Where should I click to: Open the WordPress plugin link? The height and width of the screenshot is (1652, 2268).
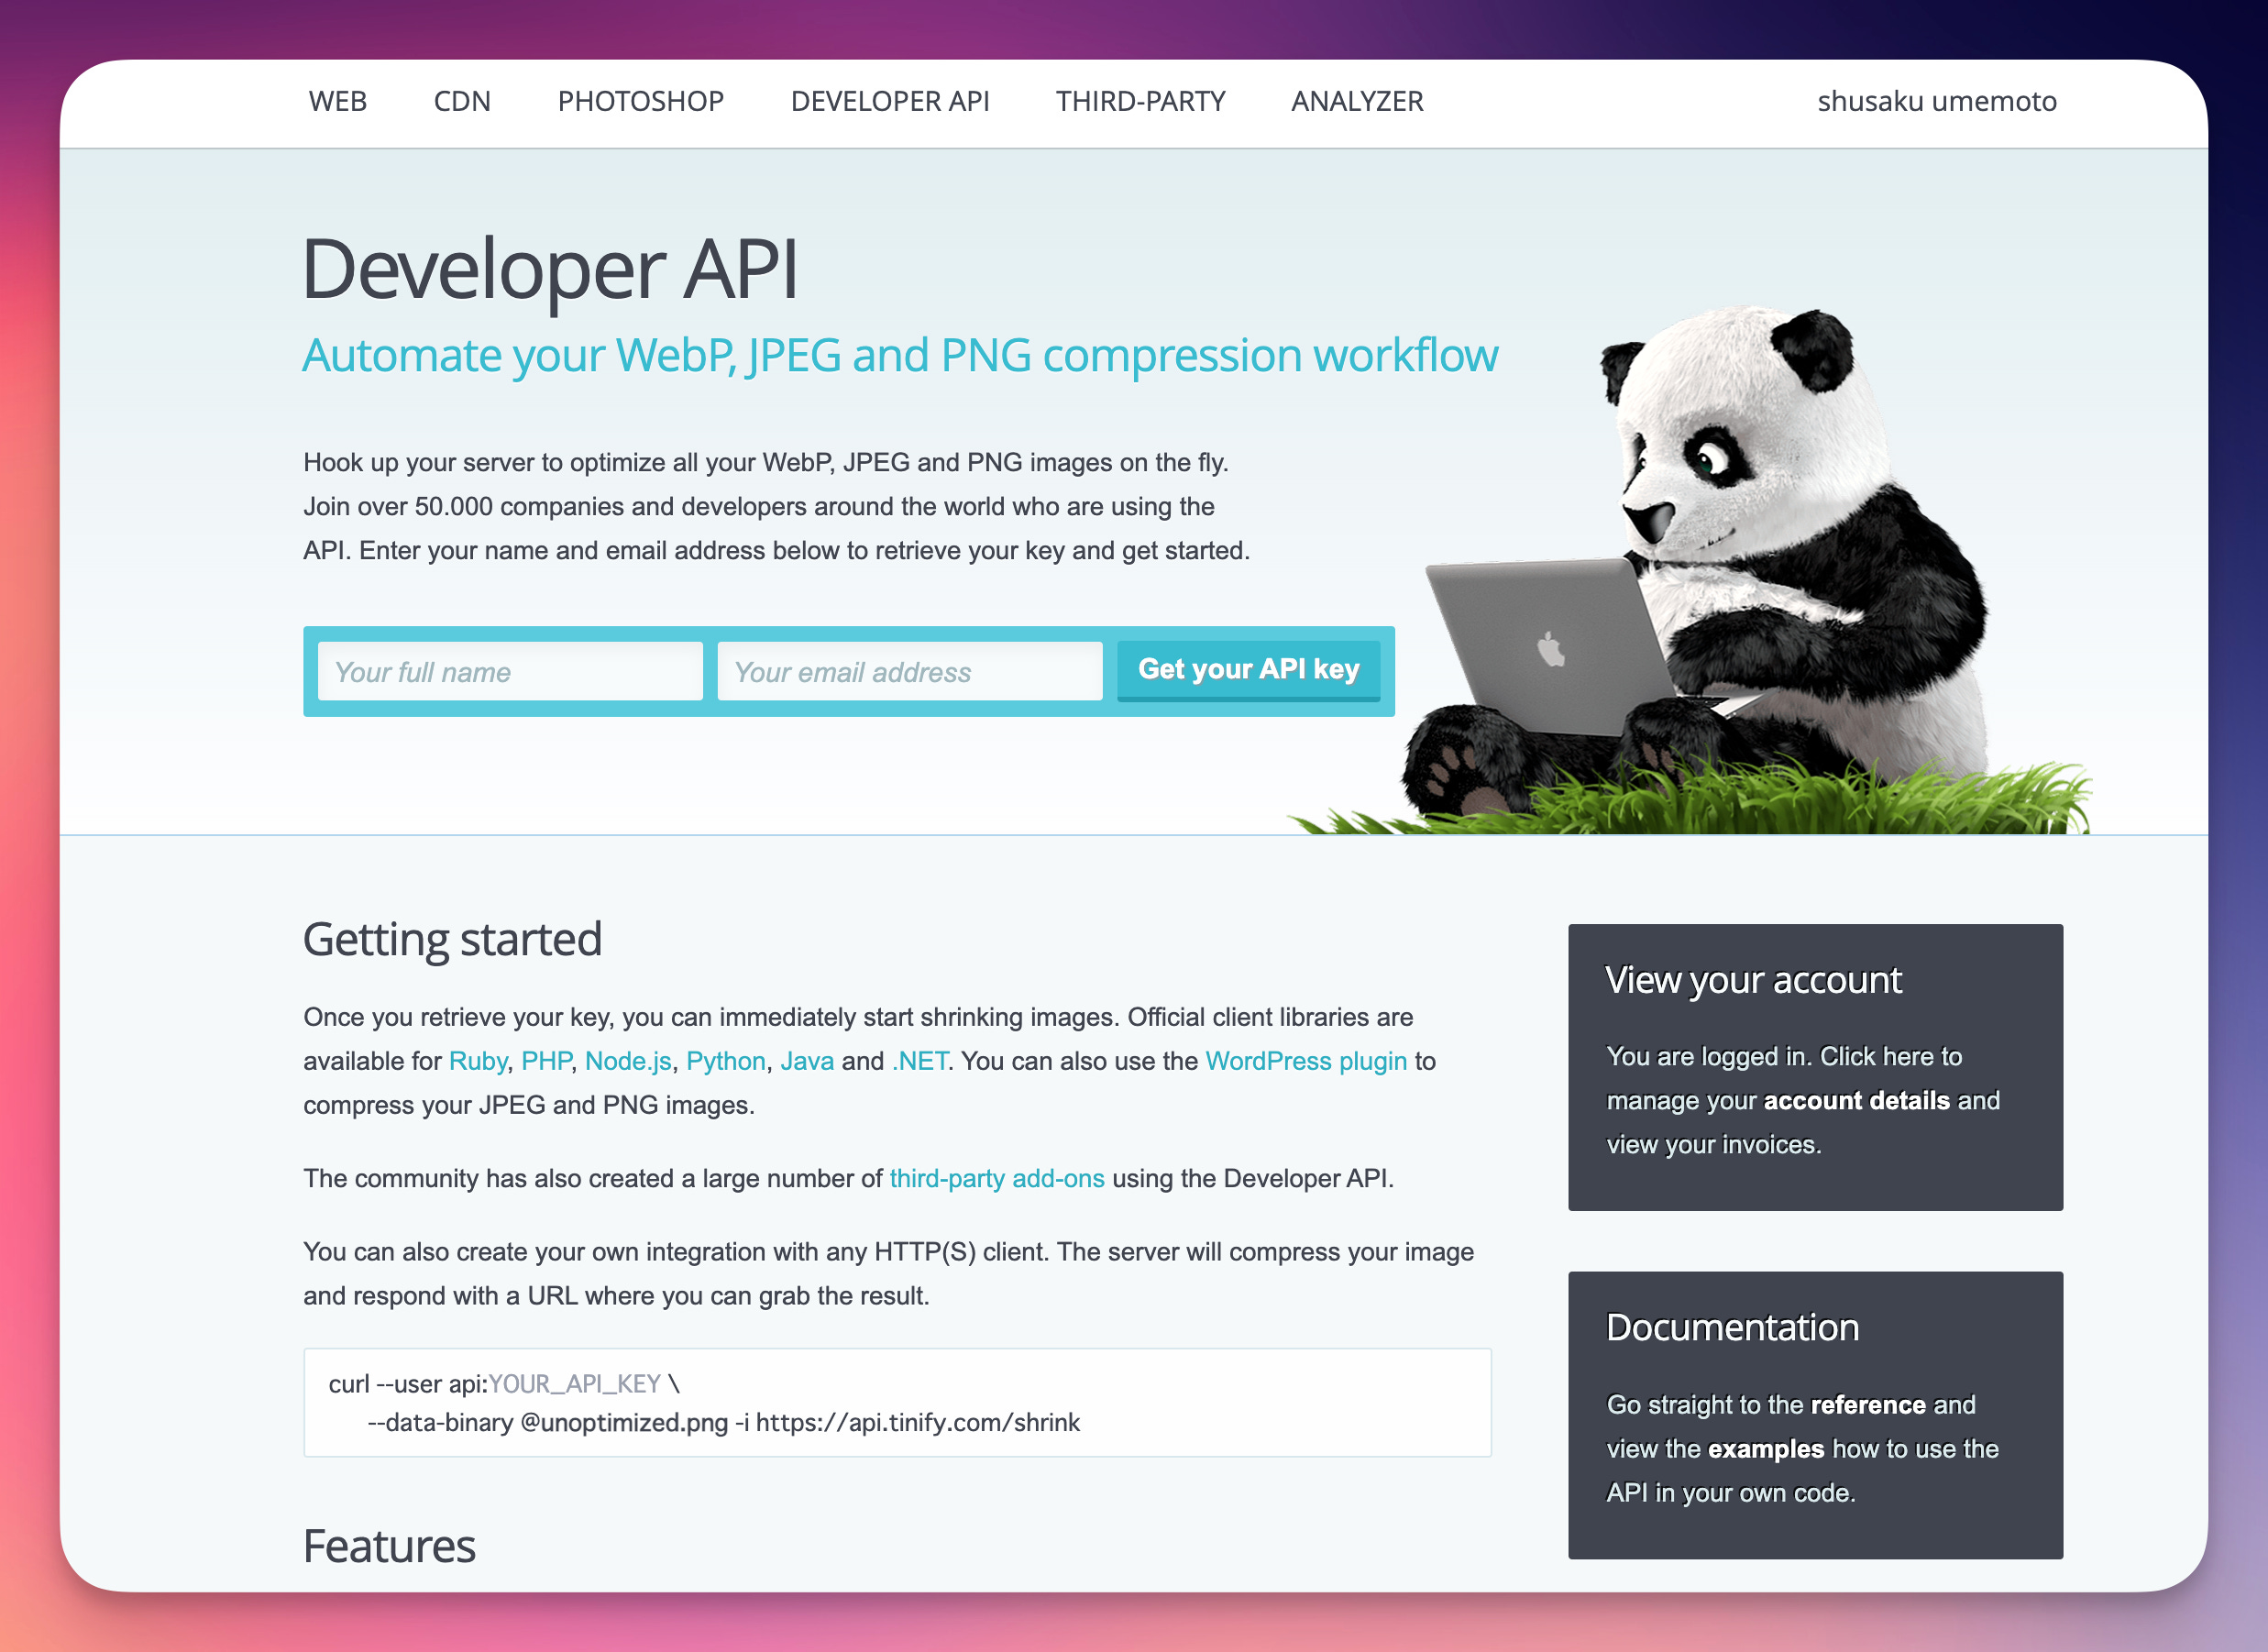pos(1306,1061)
